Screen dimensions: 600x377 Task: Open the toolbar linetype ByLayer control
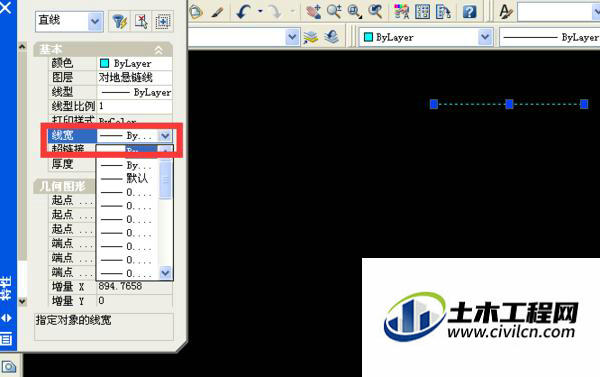[x=550, y=38]
